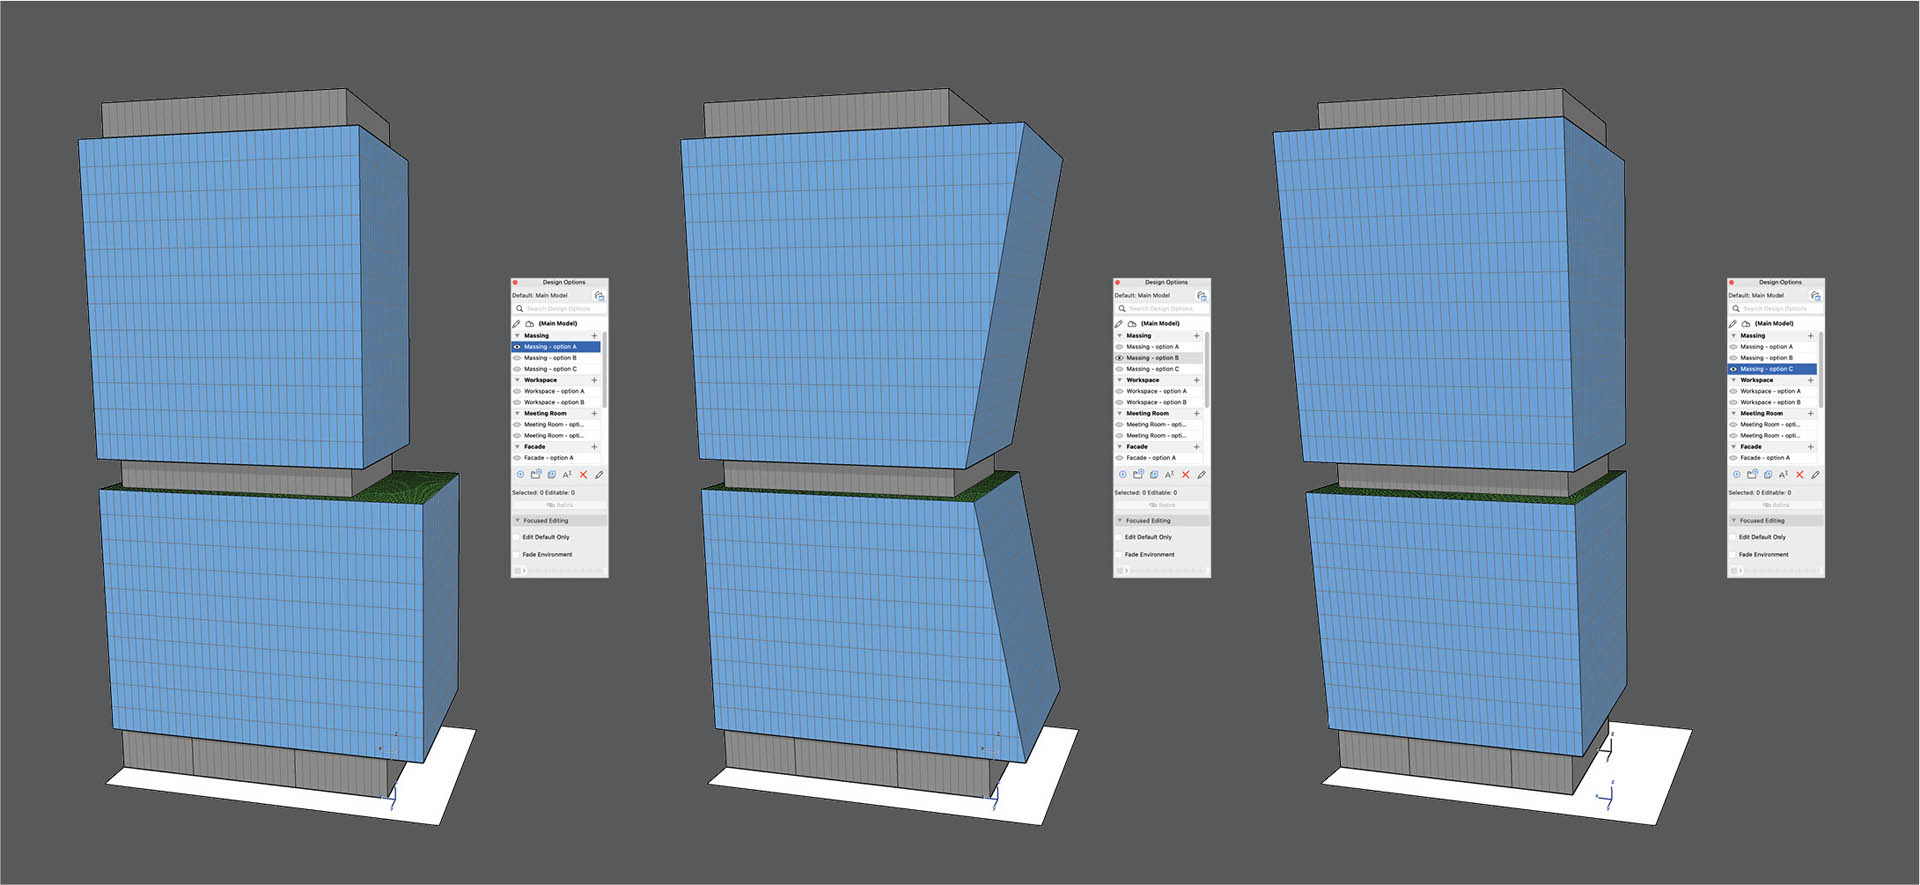Add option with plus beside Facade, left palette

[594, 446]
